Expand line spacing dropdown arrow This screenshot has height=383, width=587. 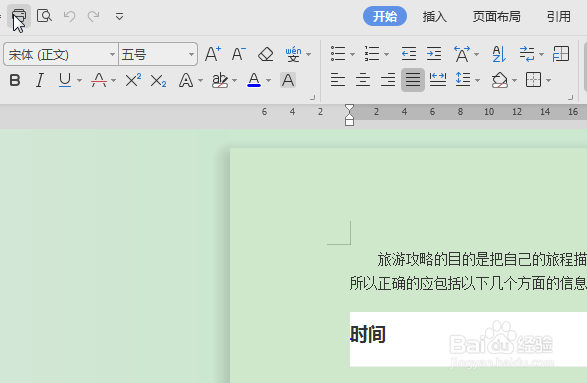point(477,80)
